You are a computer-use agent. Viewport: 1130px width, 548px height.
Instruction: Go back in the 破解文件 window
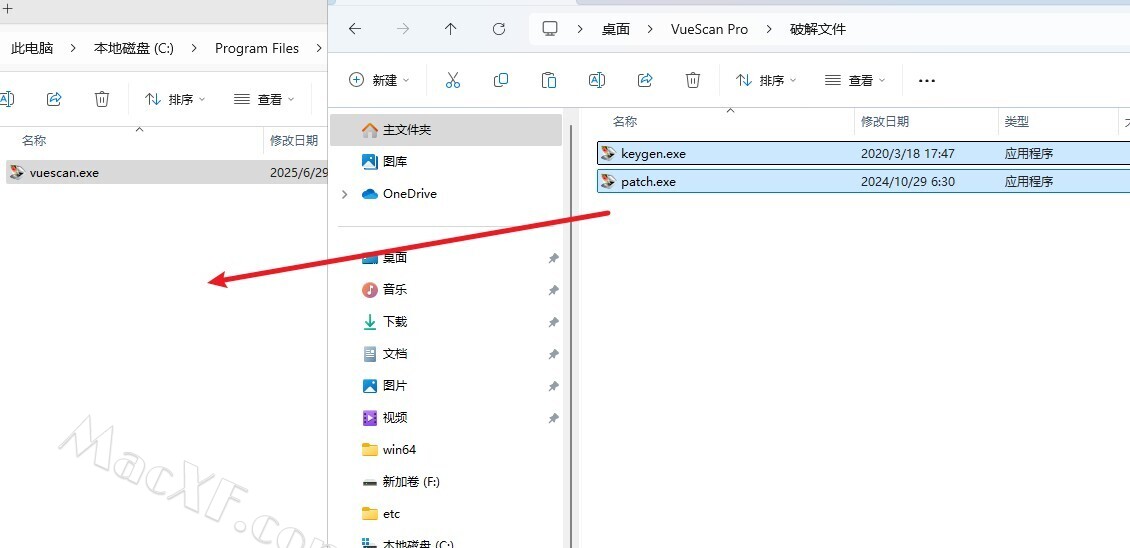355,29
